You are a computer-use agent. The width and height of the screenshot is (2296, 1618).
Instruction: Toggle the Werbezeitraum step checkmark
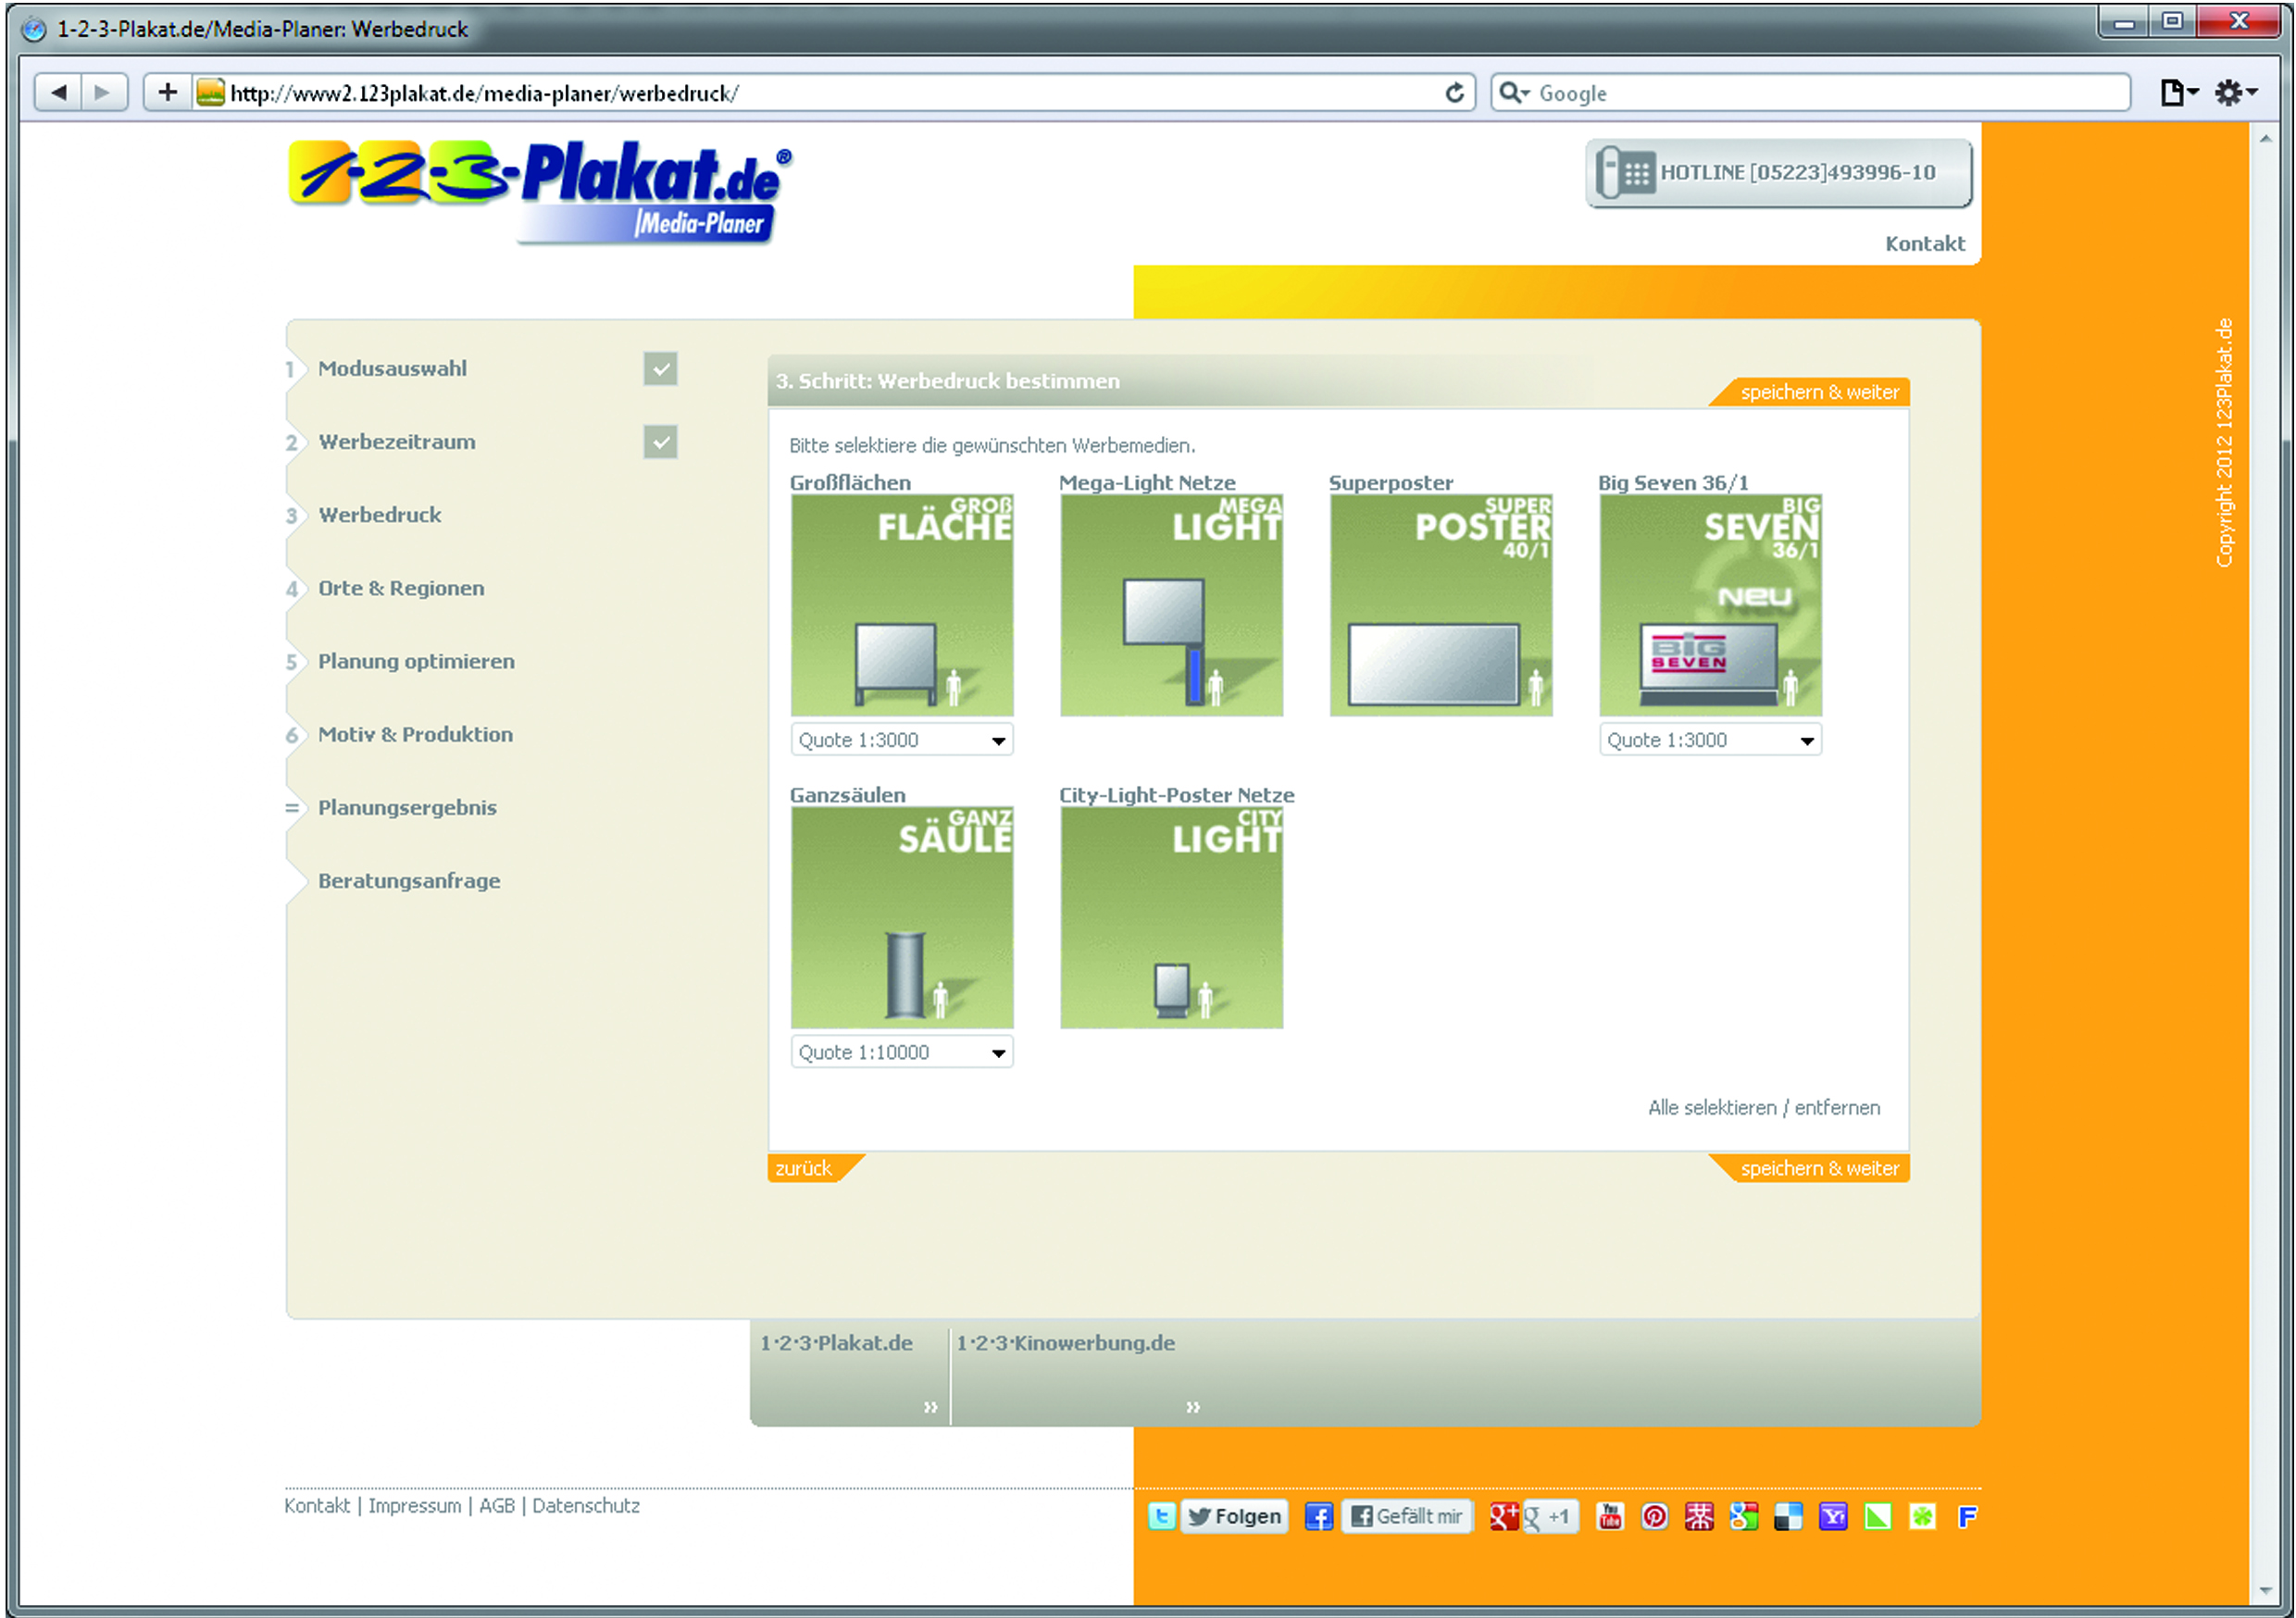[660, 442]
